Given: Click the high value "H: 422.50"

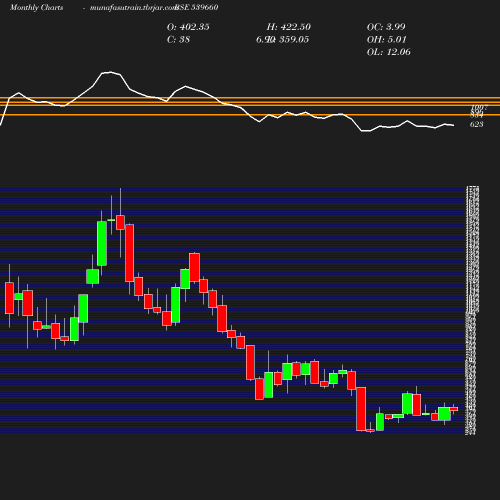Looking at the screenshot, I should tap(289, 27).
